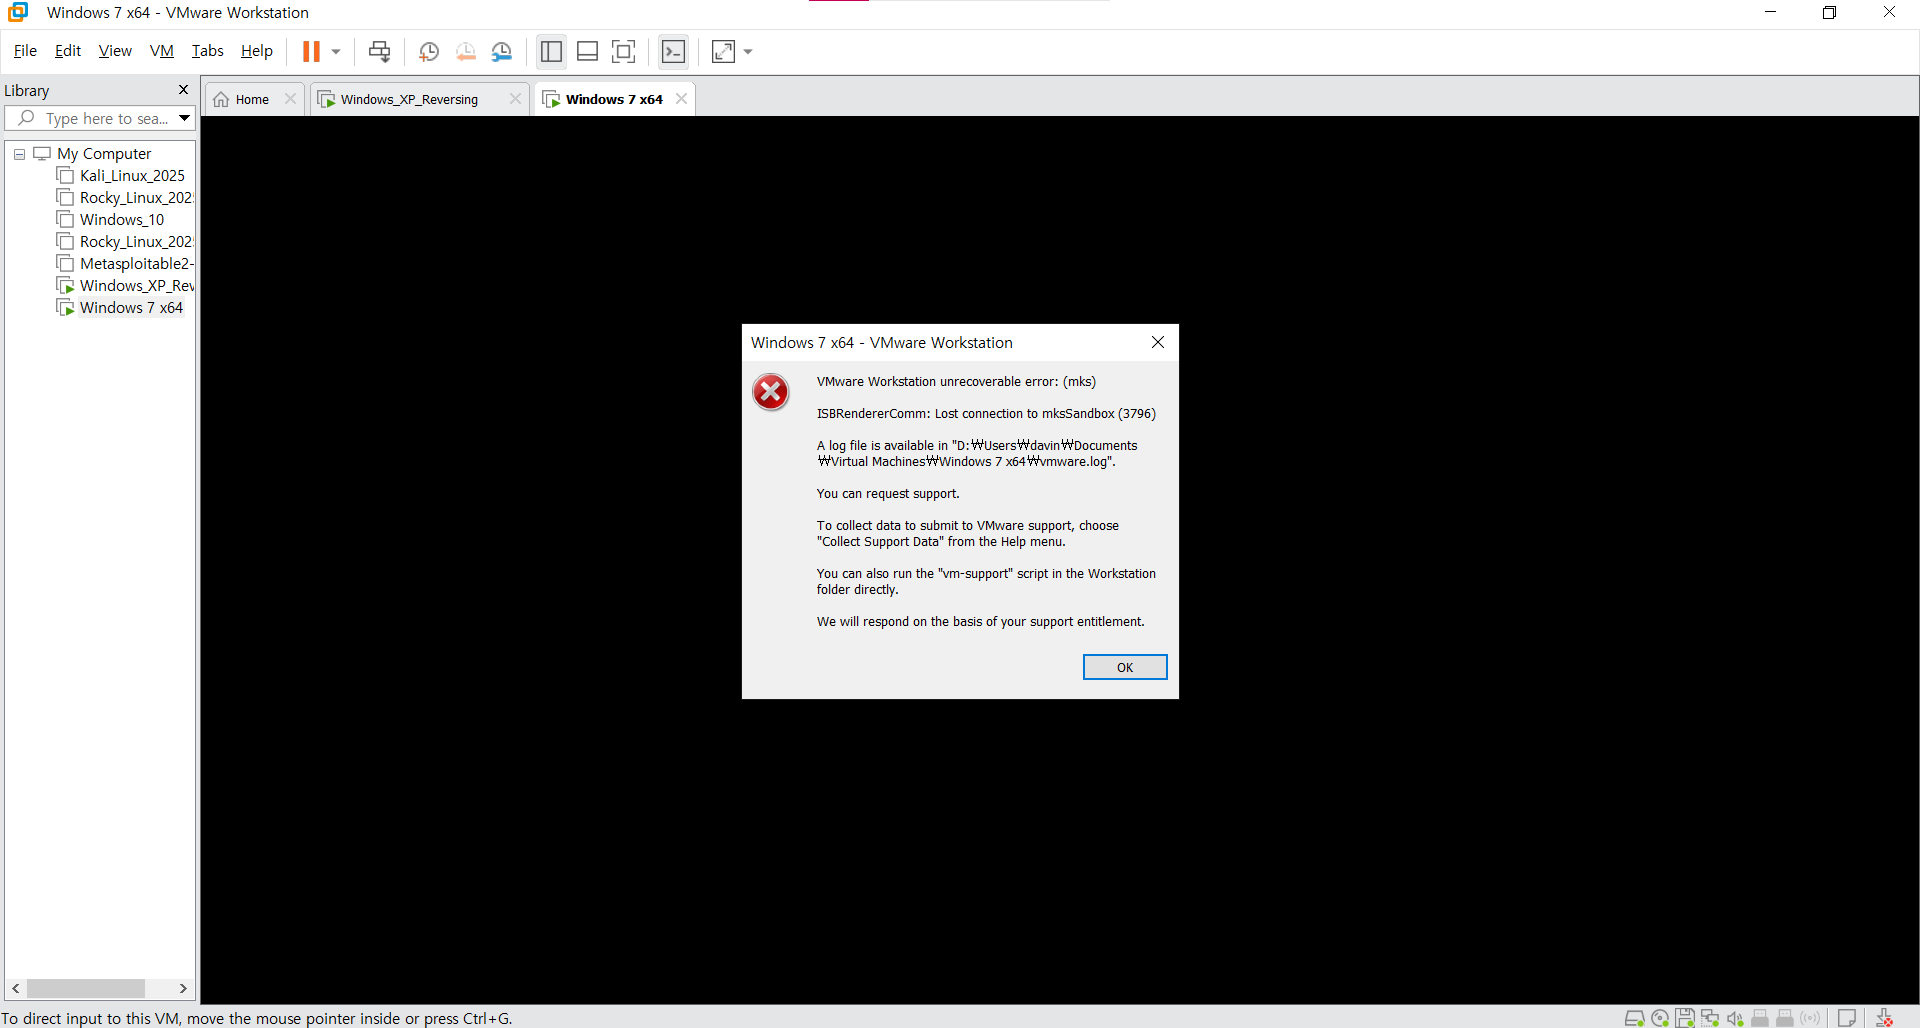
Task: Open the Edit menu
Action: (68, 51)
